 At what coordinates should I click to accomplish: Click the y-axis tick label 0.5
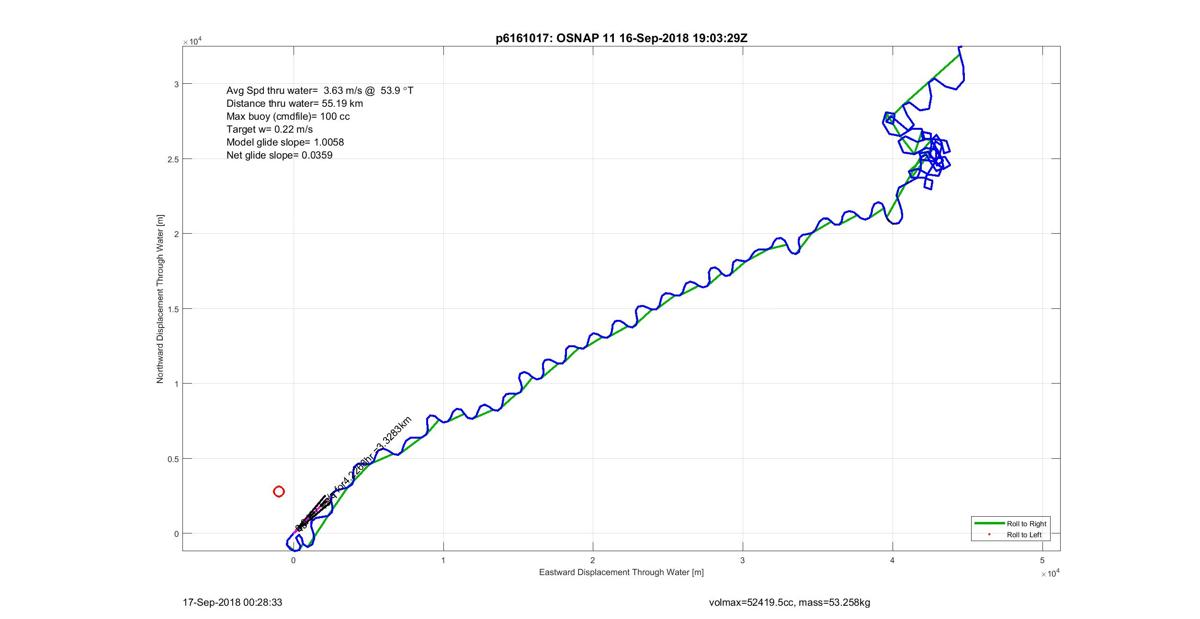pos(171,459)
